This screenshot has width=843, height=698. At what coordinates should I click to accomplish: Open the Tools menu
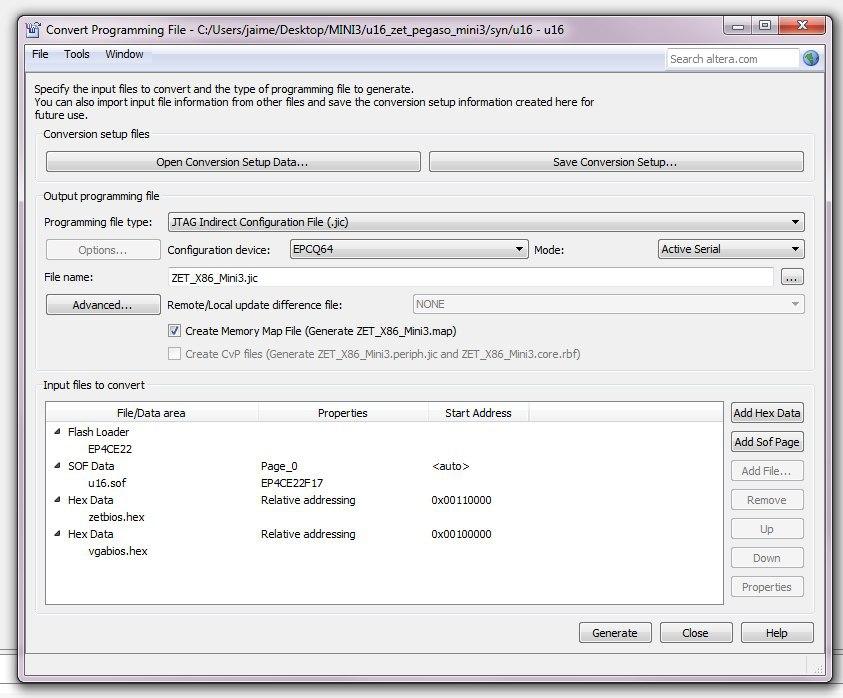pos(77,55)
